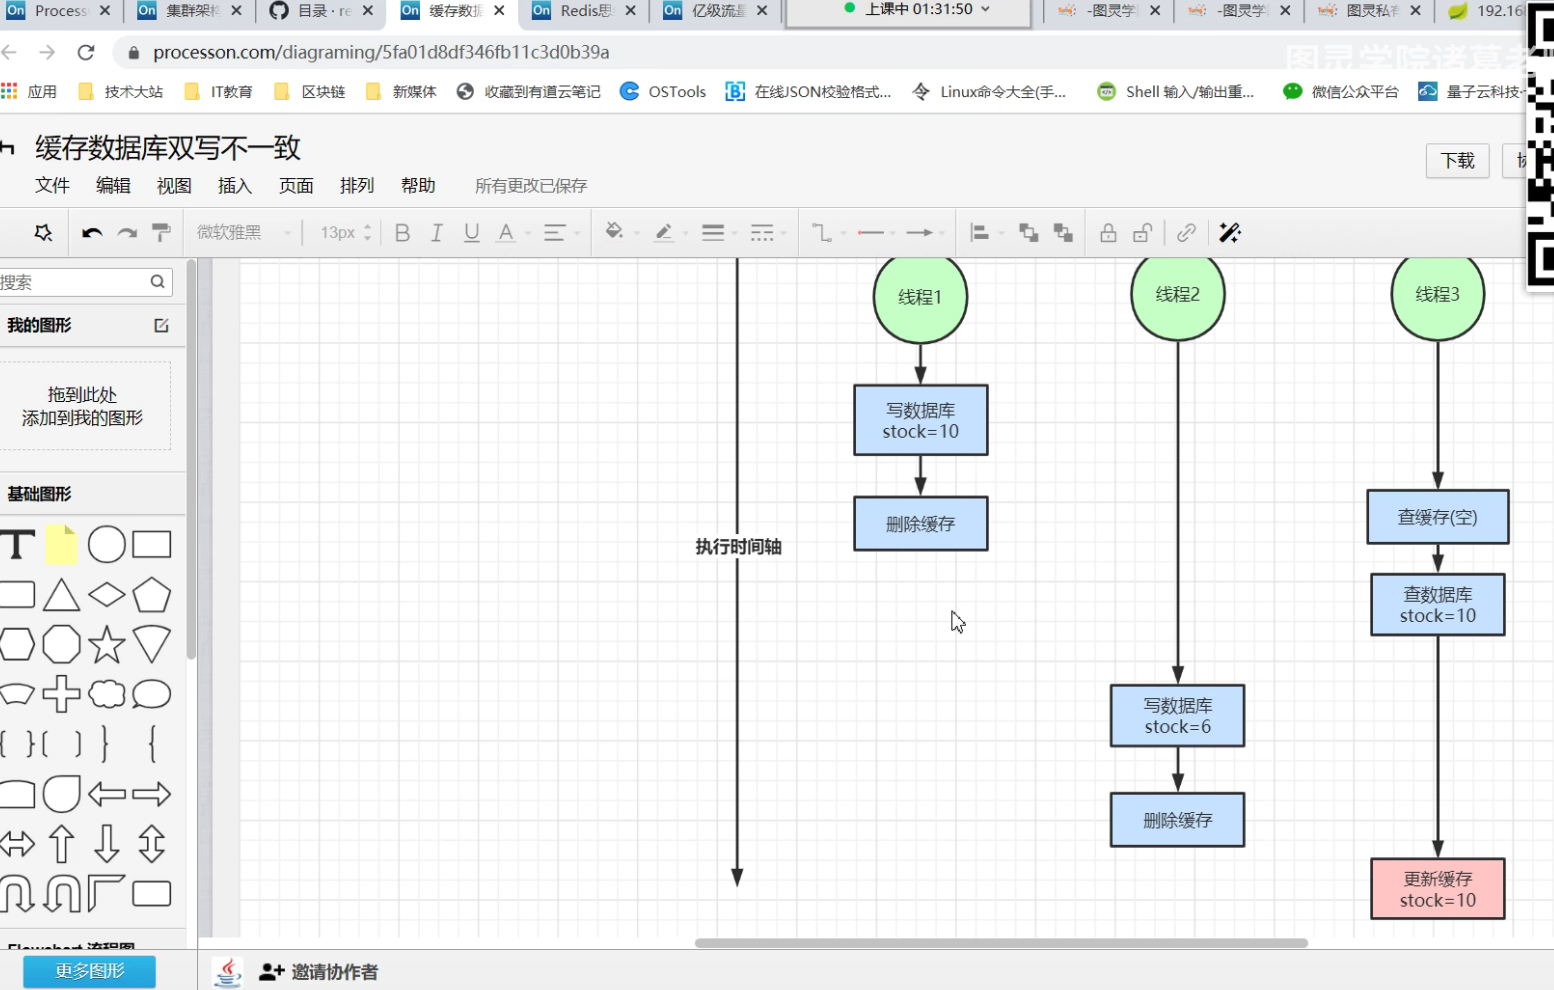Viewport: 1554px width, 990px height.
Task: Click the unlock shape icon
Action: tap(1142, 233)
